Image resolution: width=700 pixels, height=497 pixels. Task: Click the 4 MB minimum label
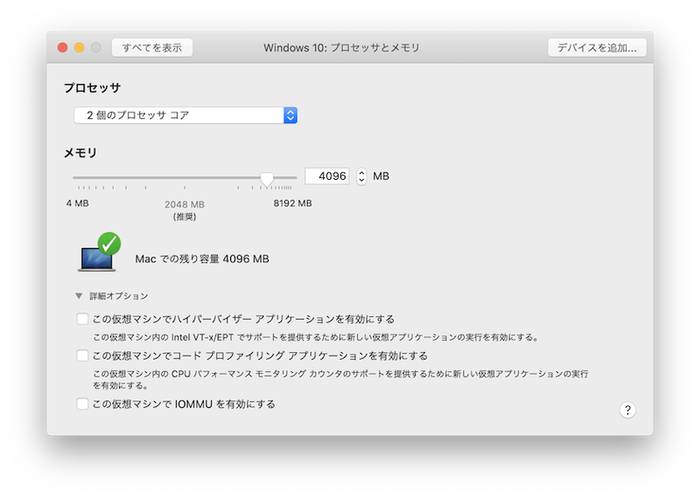(x=77, y=203)
